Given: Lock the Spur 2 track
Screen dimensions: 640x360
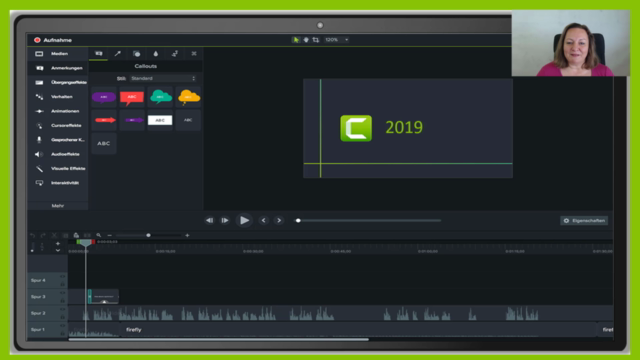Looking at the screenshot, I should 62,317.
